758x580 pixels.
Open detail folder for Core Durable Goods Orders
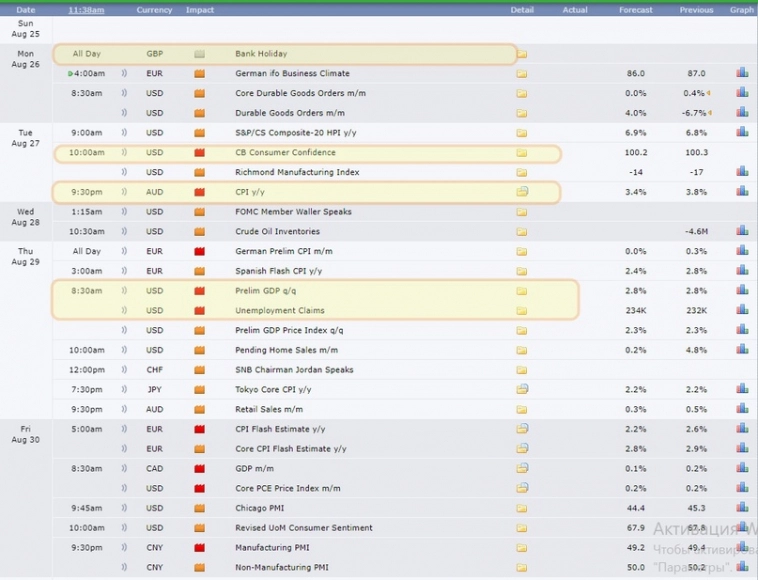pyautogui.click(x=522, y=94)
